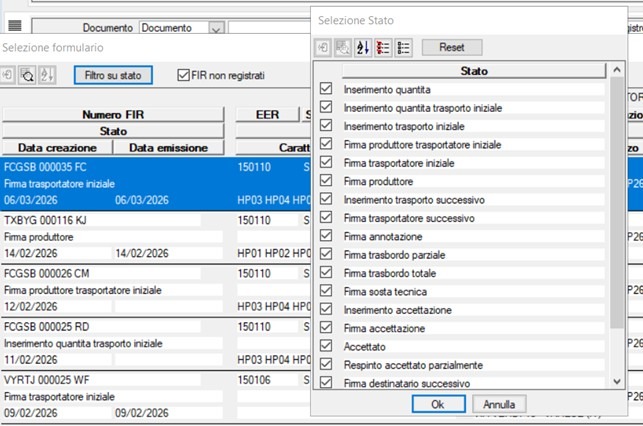Click the sort icon in Selezione formulario toolbar
This screenshot has width=643, height=426.
pyautogui.click(x=46, y=75)
